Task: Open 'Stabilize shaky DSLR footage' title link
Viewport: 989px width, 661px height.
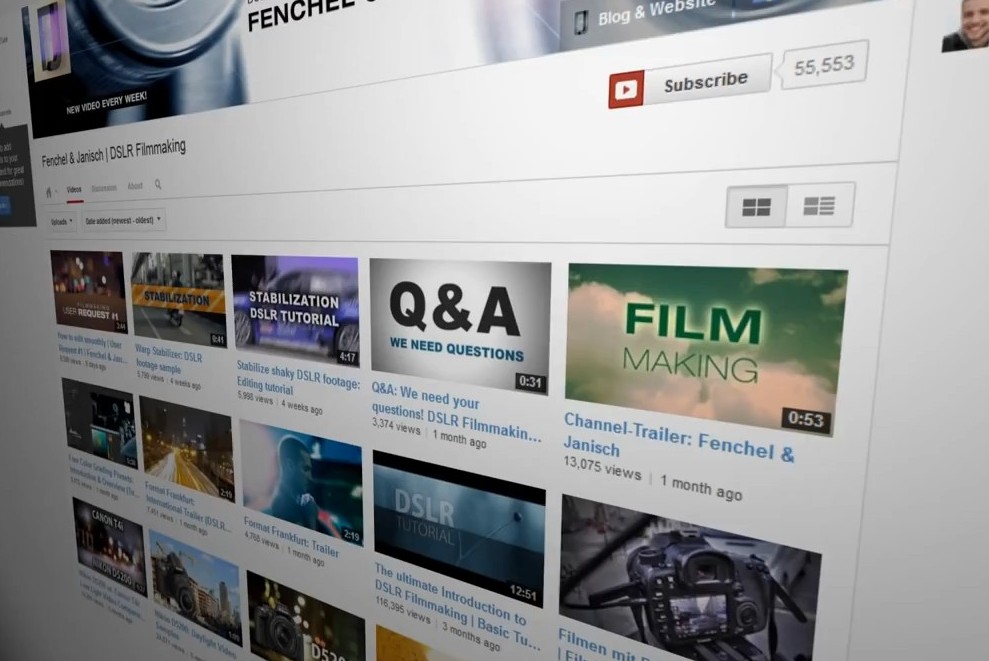Action: [298, 378]
